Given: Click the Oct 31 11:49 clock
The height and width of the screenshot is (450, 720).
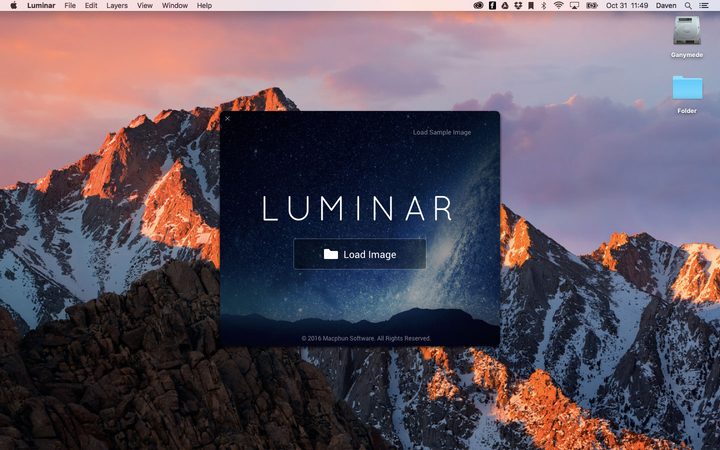Looking at the screenshot, I should [x=627, y=6].
